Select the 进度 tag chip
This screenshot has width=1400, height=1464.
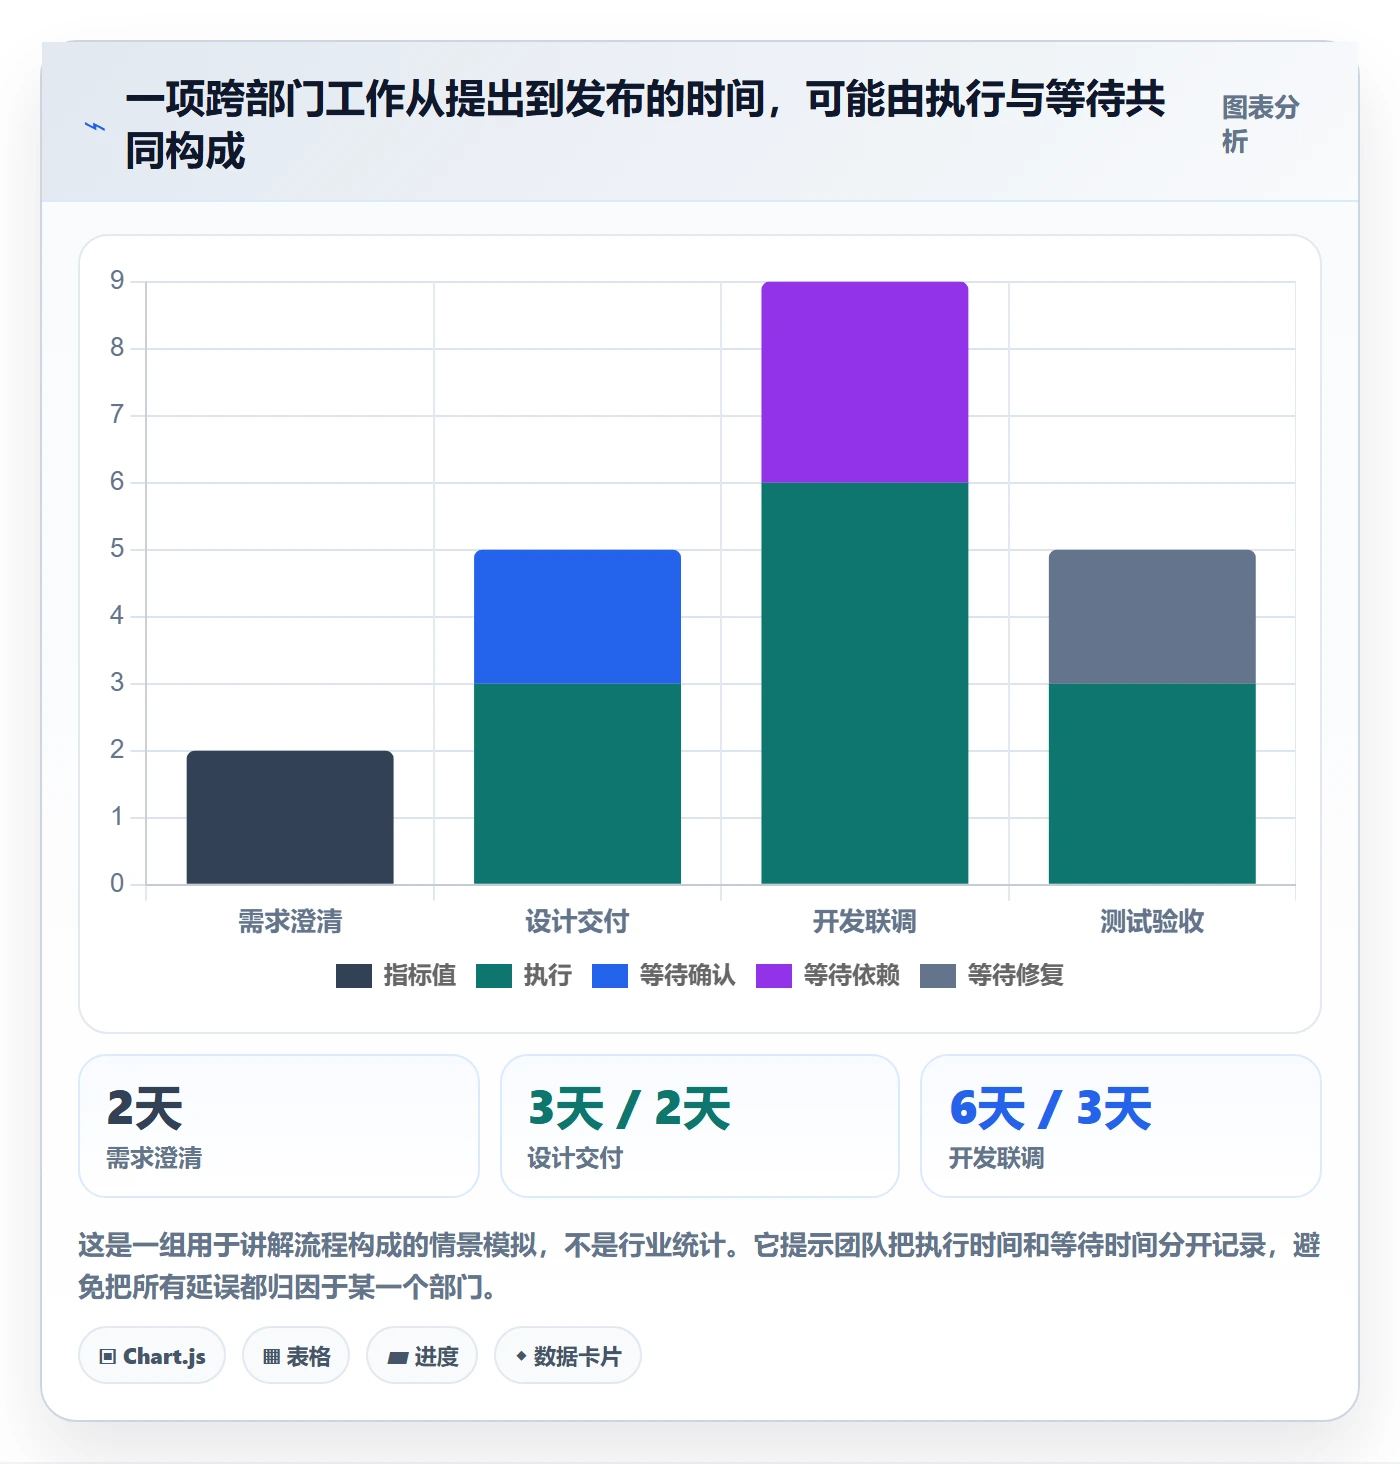click(422, 1356)
